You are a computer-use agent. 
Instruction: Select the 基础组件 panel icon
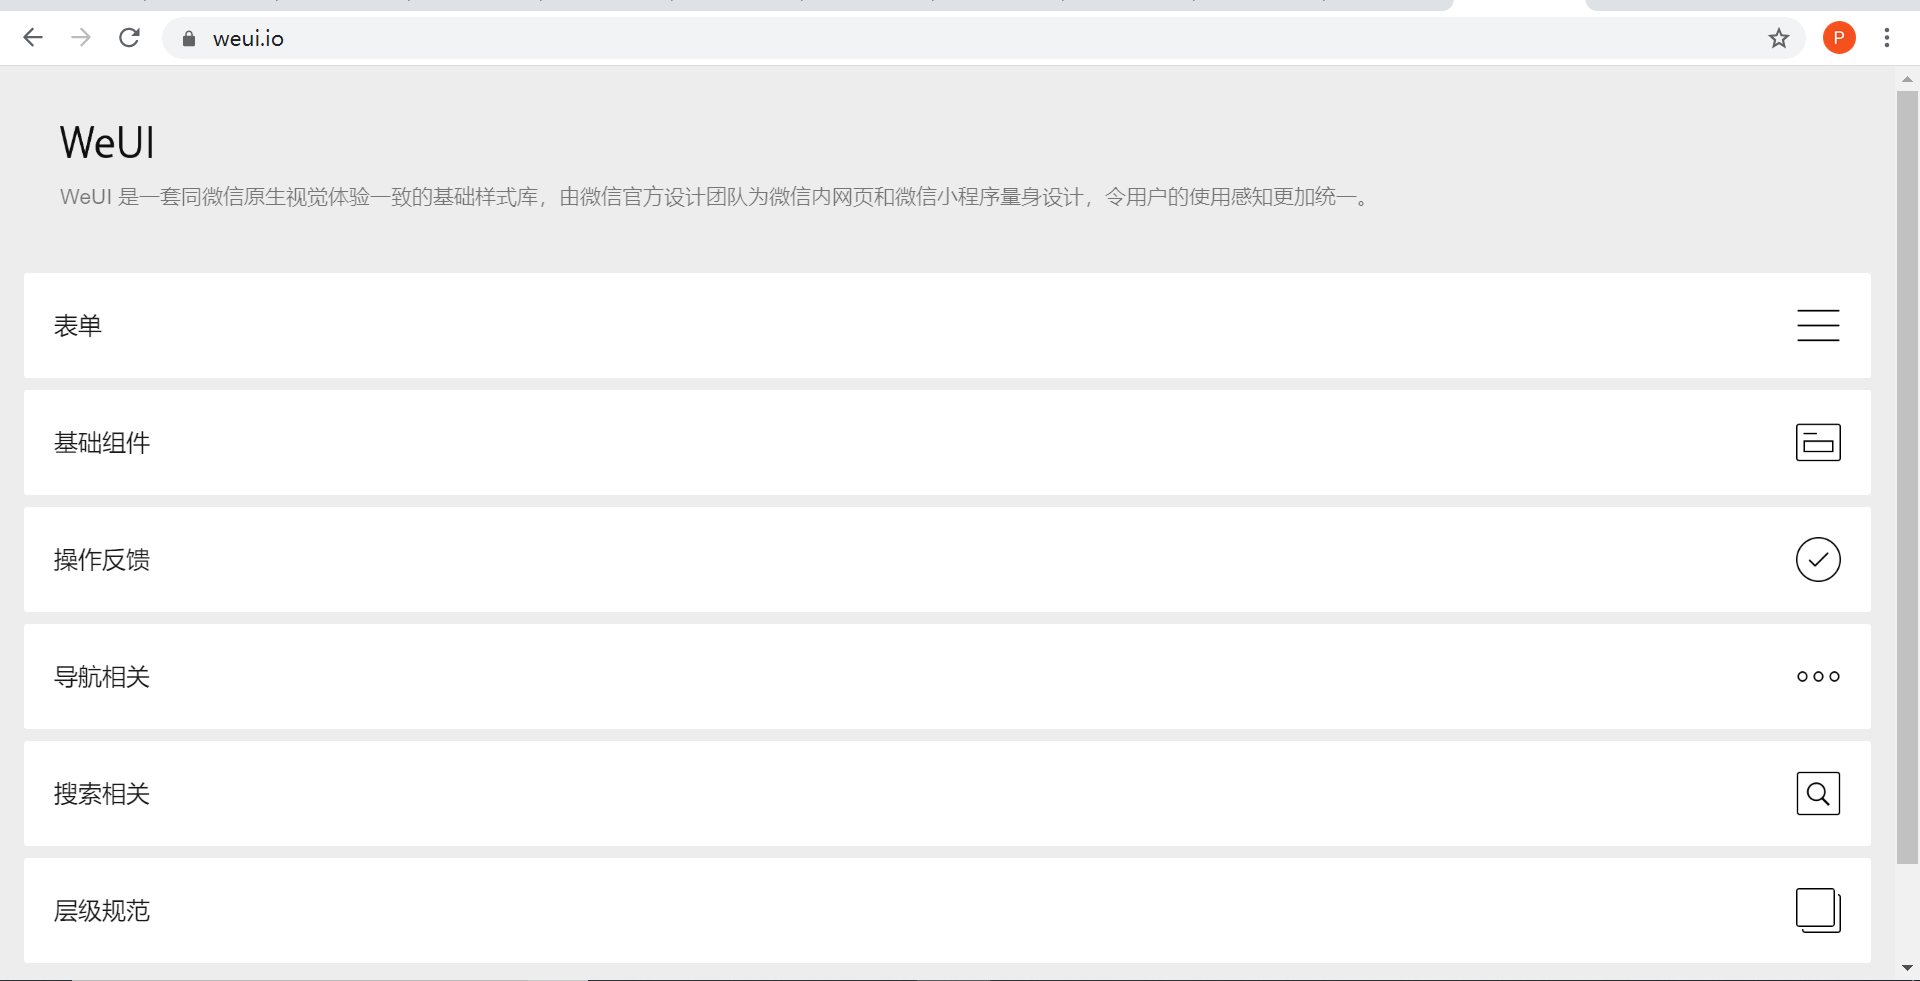[1818, 442]
